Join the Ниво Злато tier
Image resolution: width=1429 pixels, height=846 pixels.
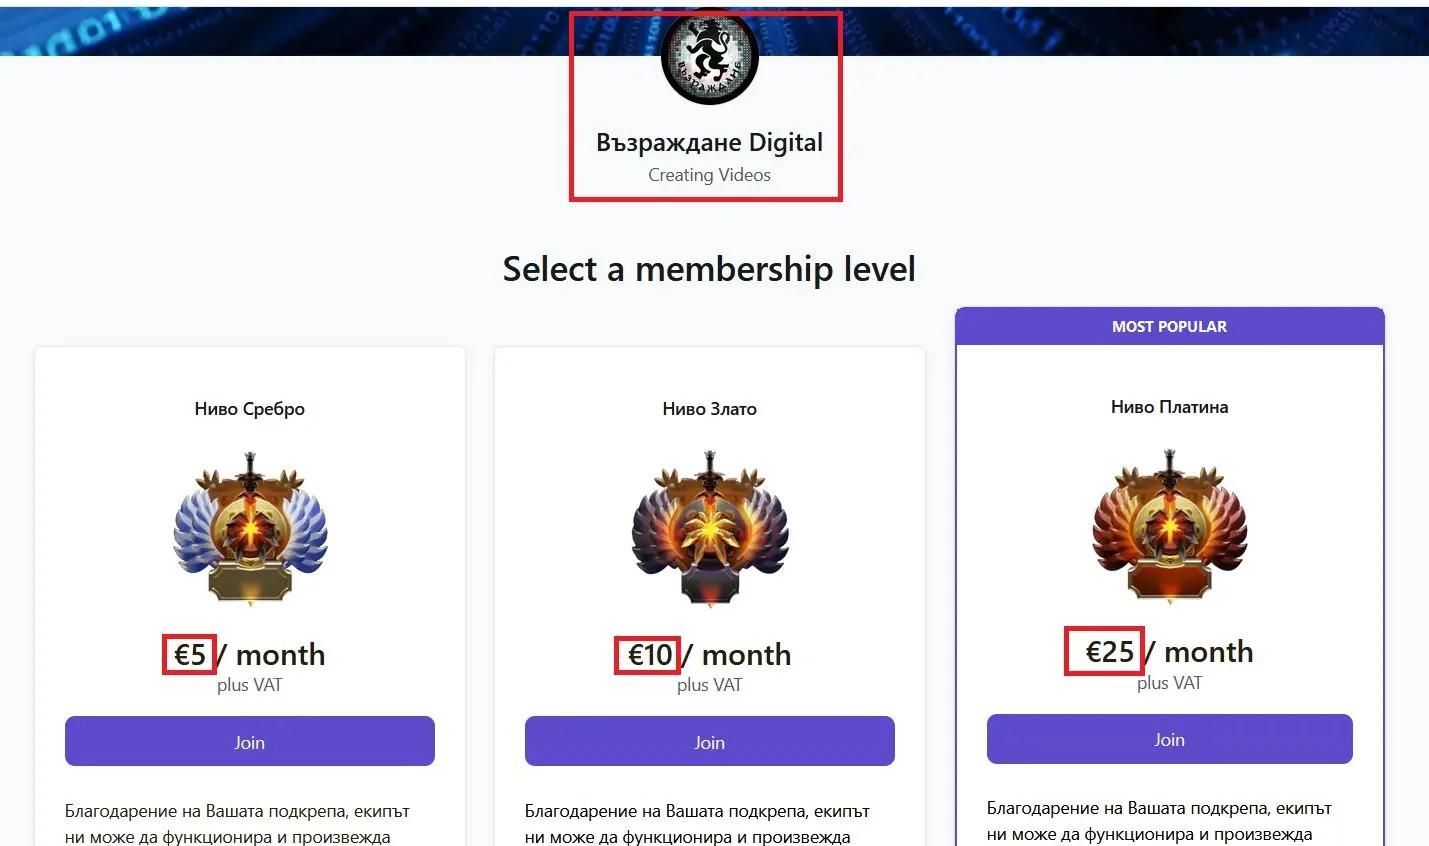pyautogui.click(x=709, y=741)
